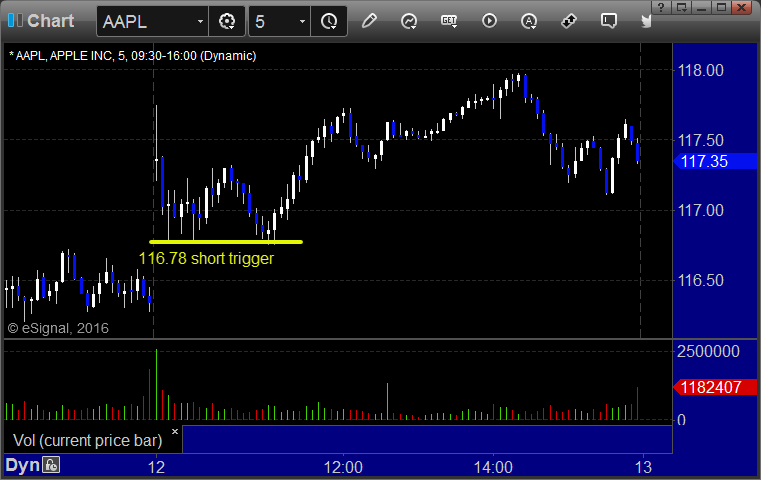Click the 1182407 volume marker
Viewport: 761px width, 480px height.
tap(715, 387)
